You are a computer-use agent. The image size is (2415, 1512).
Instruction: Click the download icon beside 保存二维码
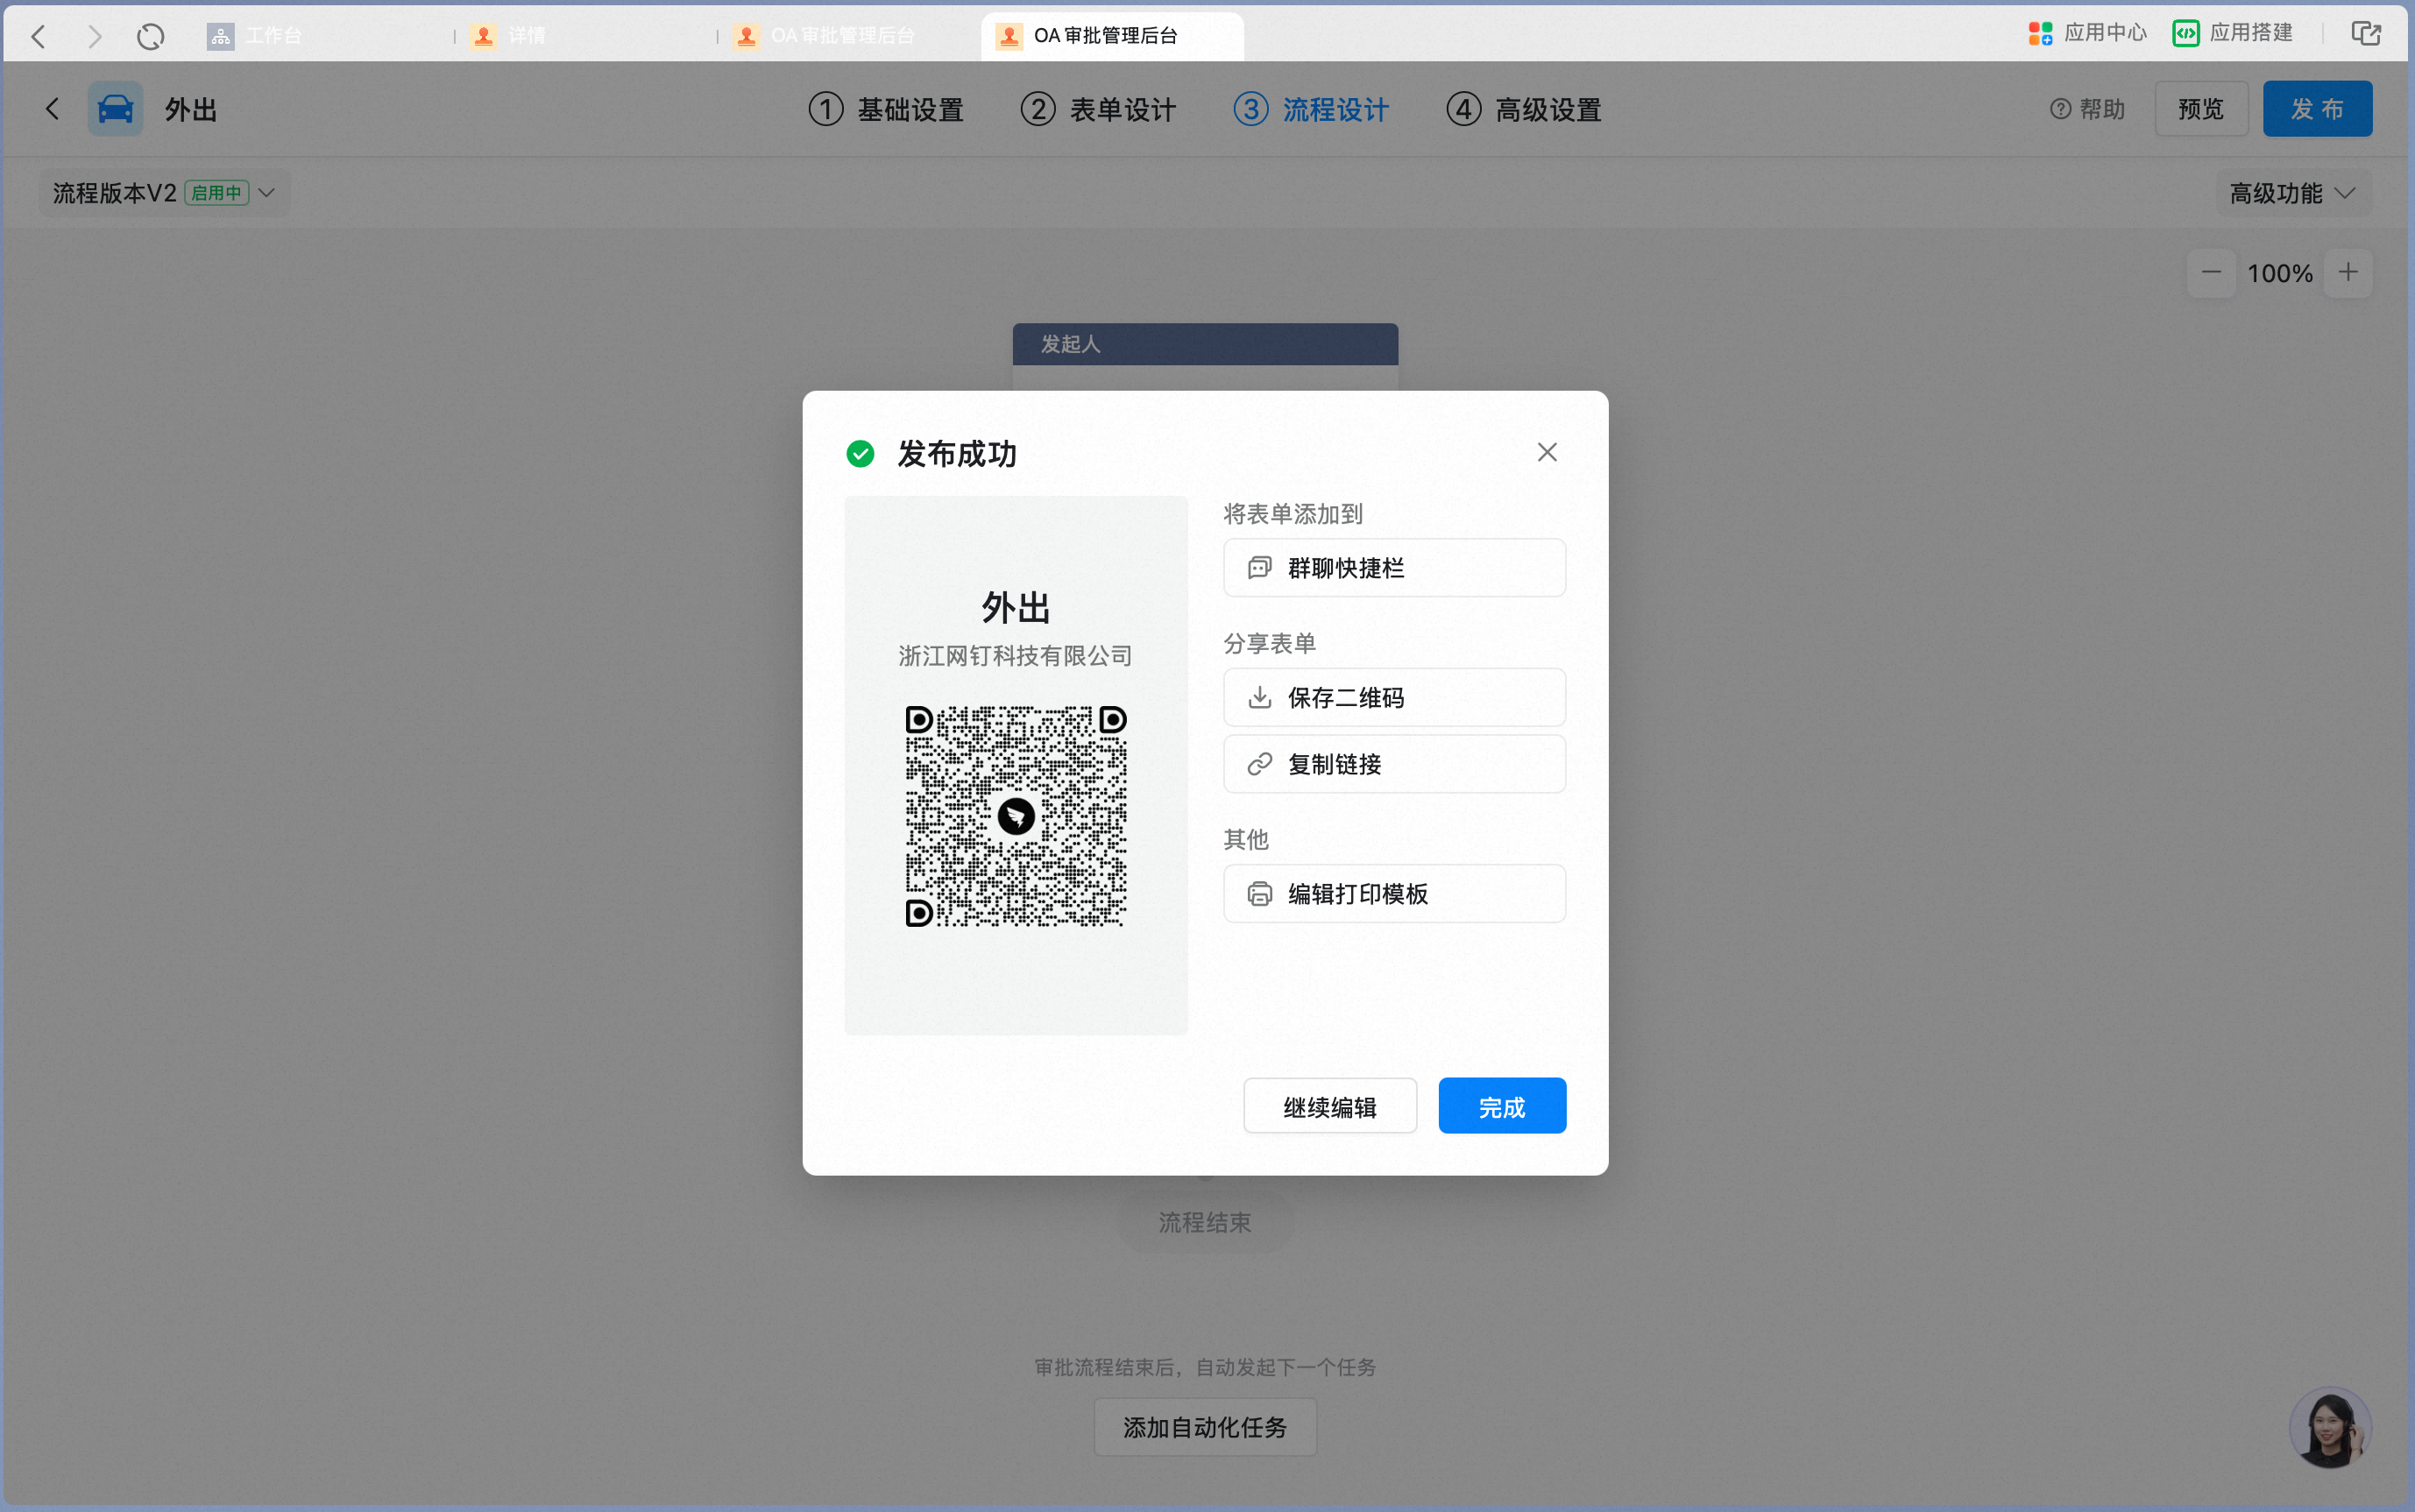point(1260,697)
